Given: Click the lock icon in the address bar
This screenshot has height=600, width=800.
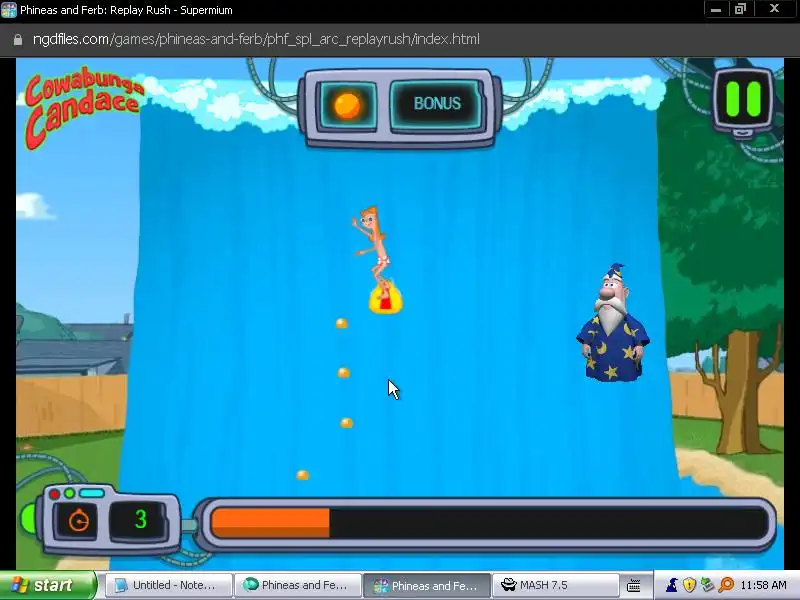Looking at the screenshot, I should click(18, 40).
